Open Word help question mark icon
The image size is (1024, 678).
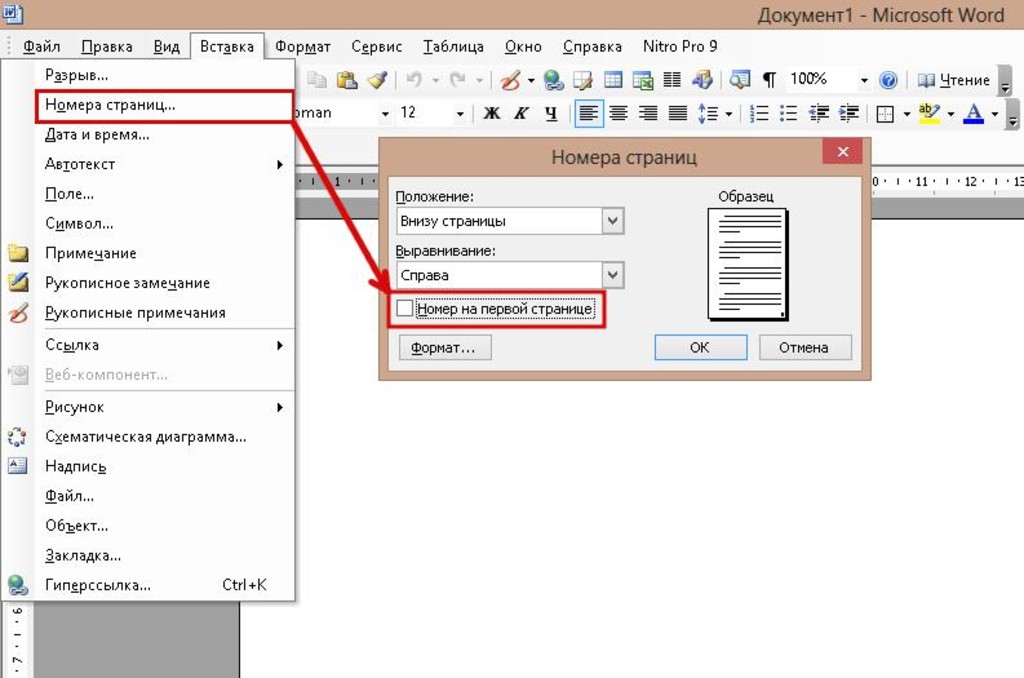888,80
